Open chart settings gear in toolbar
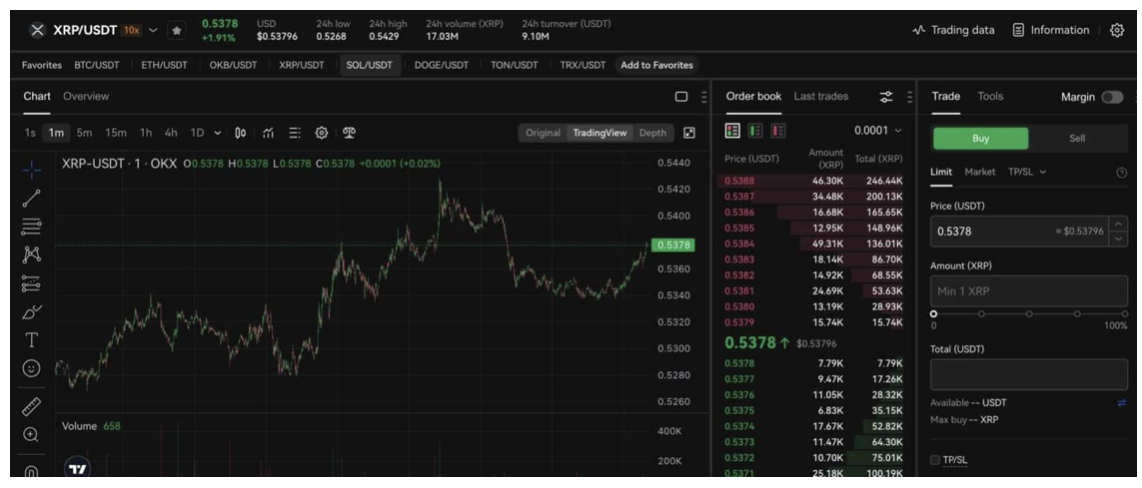 point(321,133)
